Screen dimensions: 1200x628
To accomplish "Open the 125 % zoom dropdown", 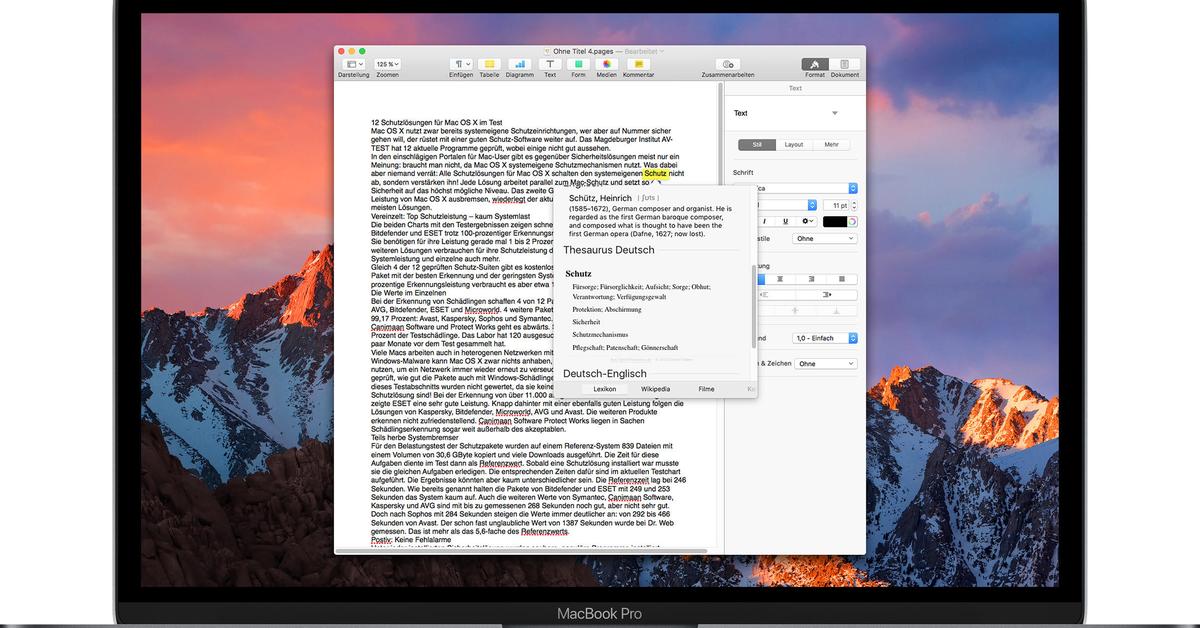I will pyautogui.click(x=387, y=64).
